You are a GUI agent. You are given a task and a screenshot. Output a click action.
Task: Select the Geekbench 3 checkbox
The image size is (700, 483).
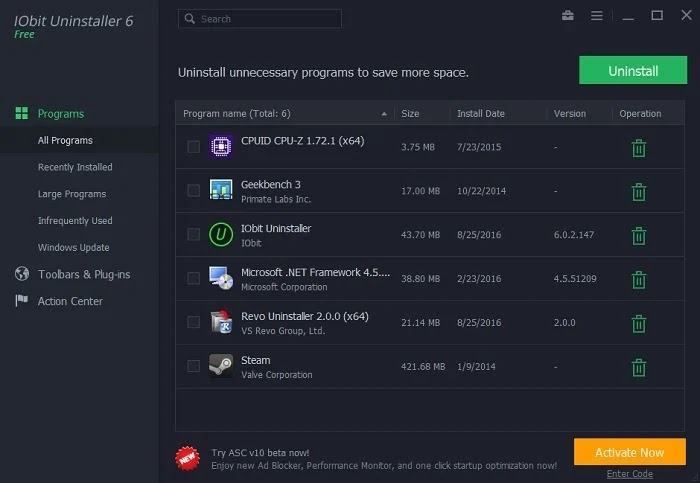tap(193, 190)
